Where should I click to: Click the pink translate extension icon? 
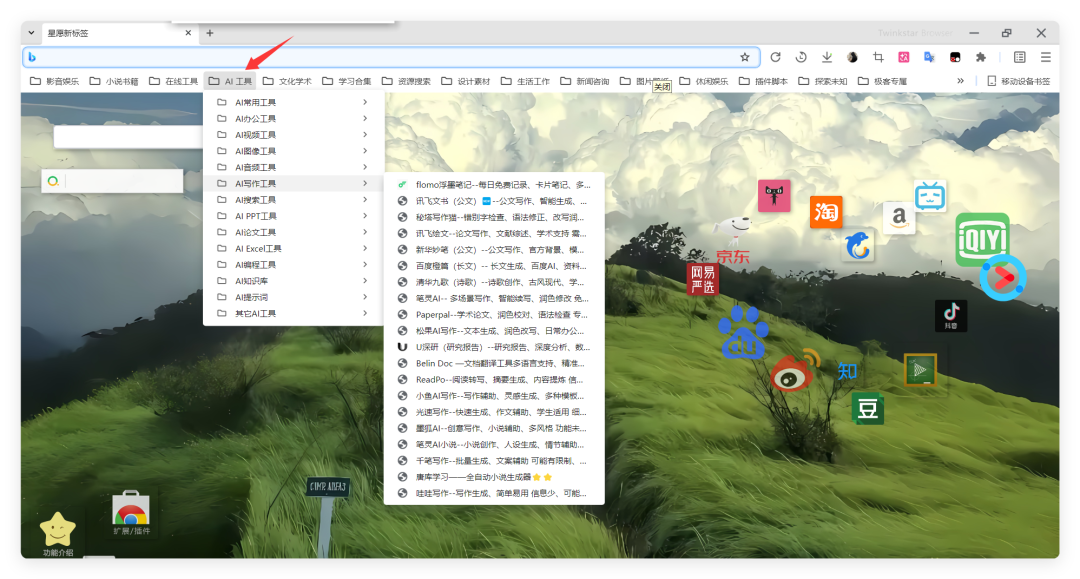[904, 57]
